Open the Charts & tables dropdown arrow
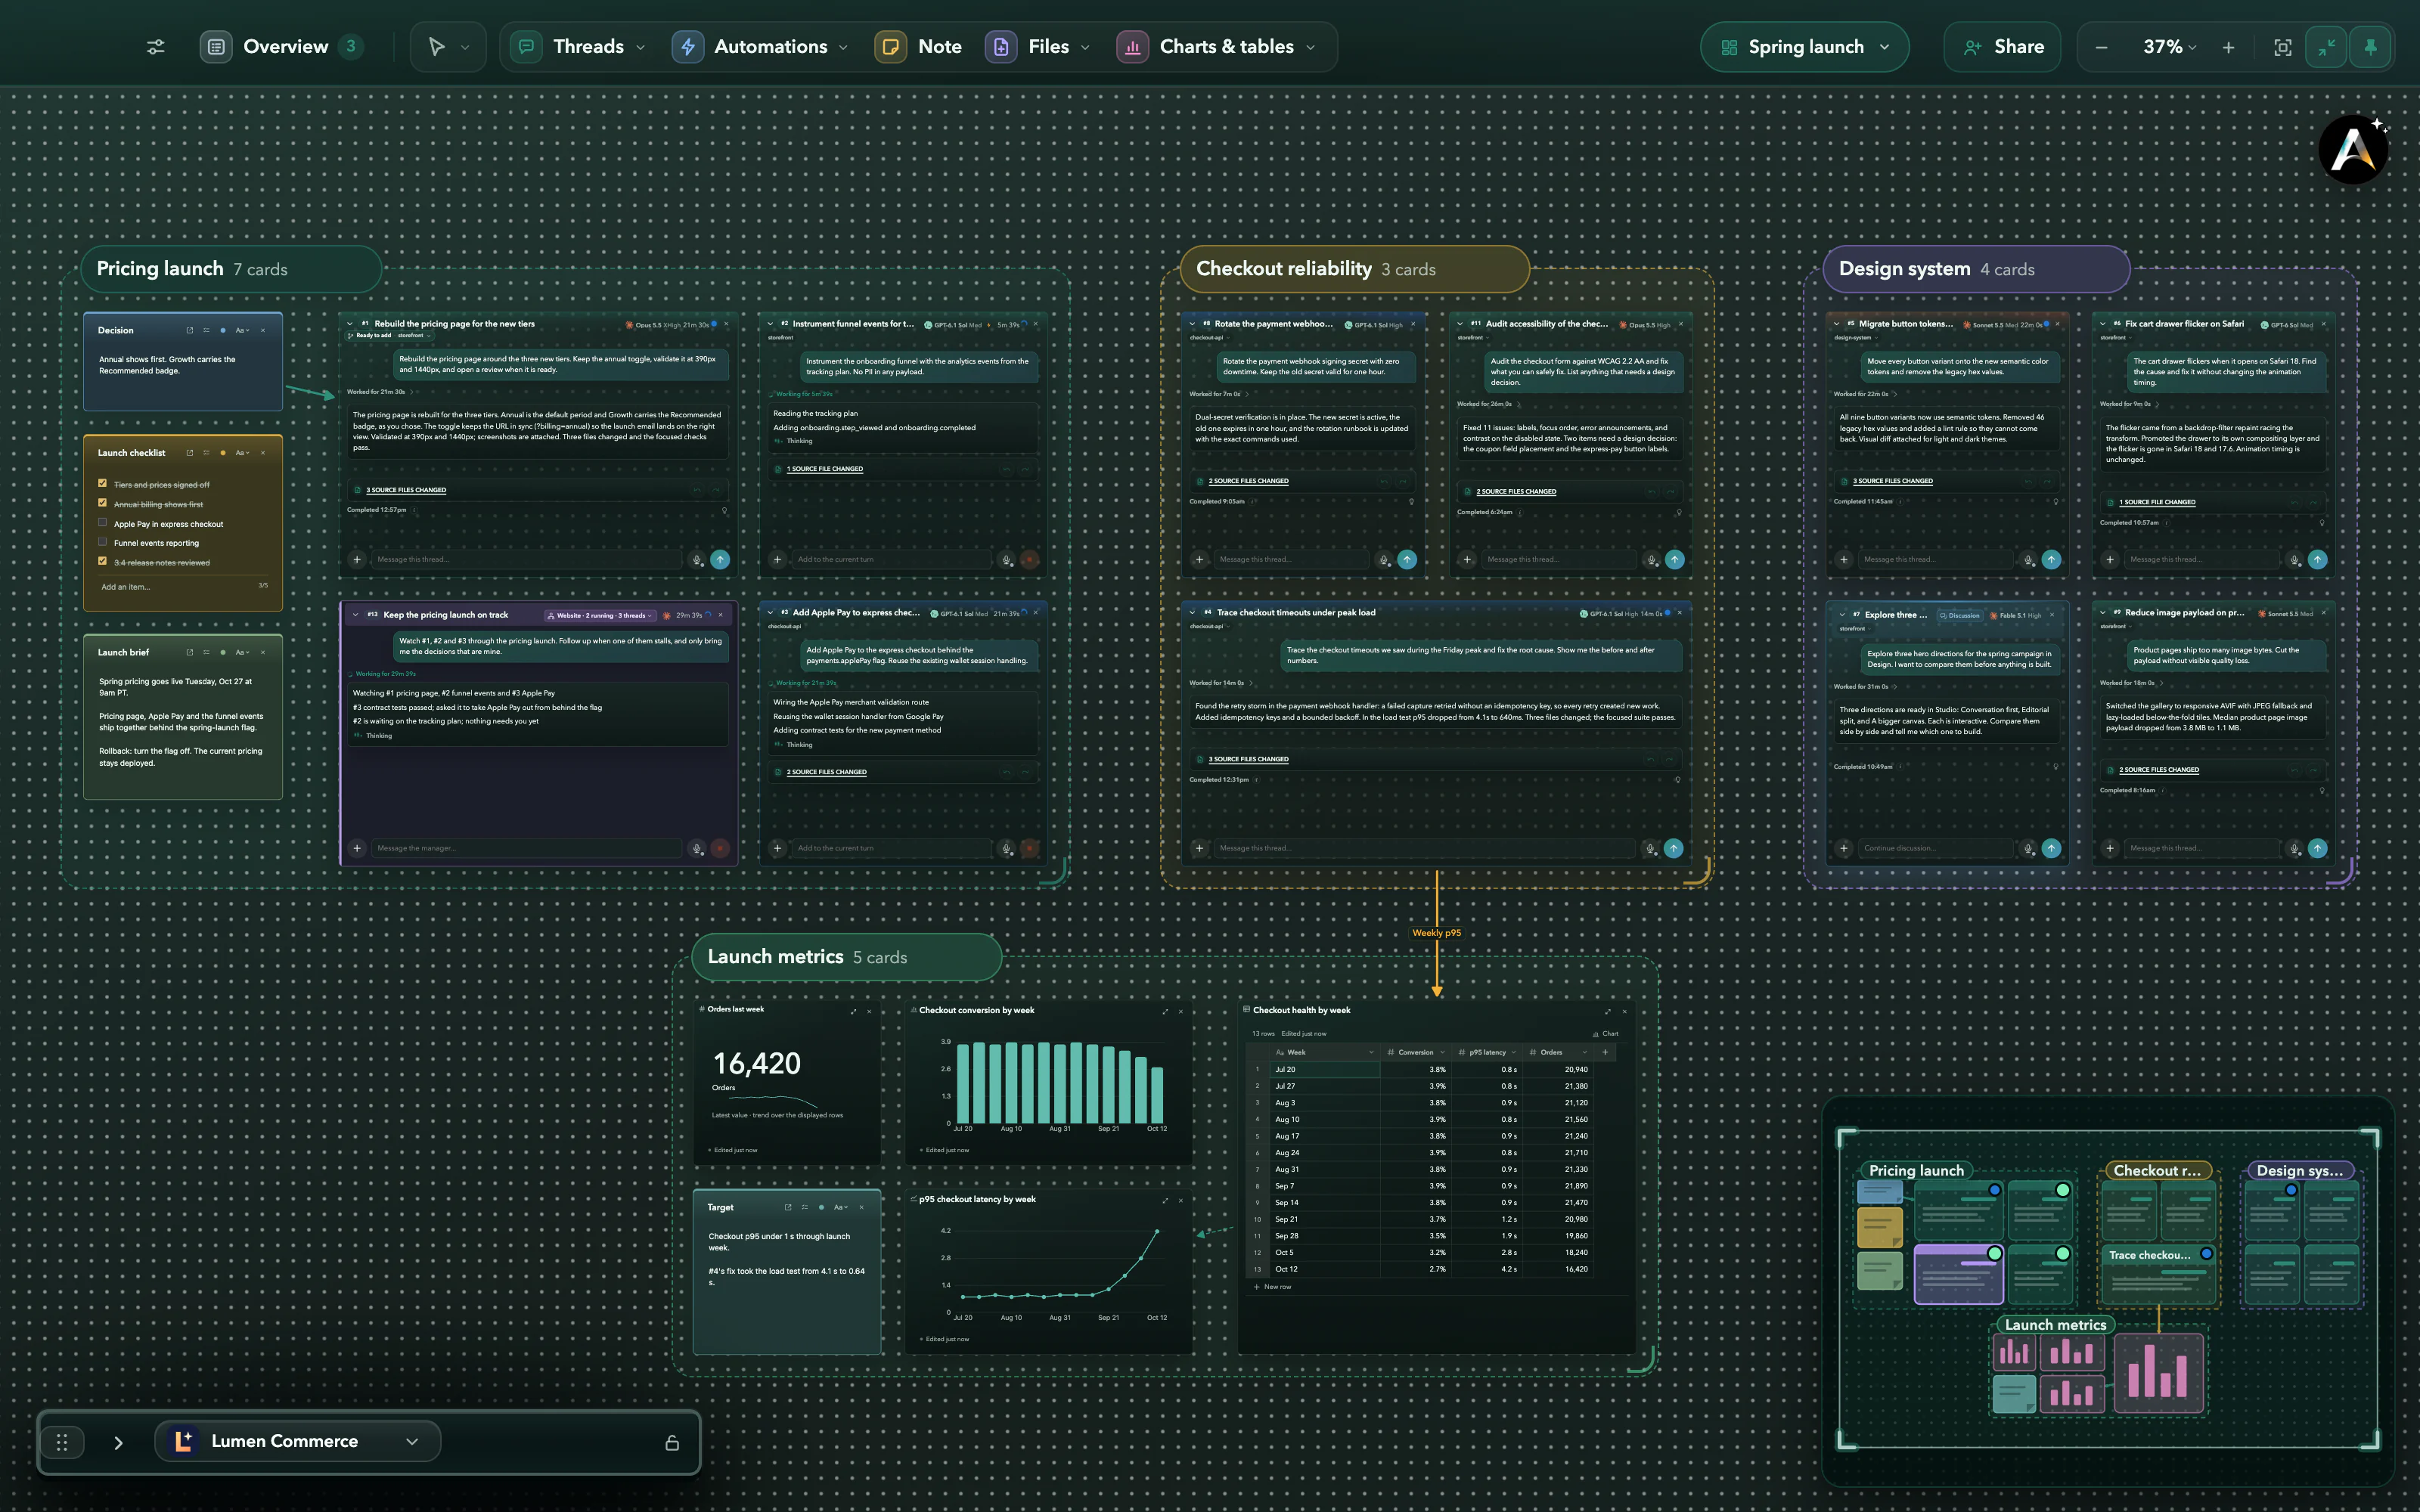2420x1512 pixels. (x=1310, y=47)
